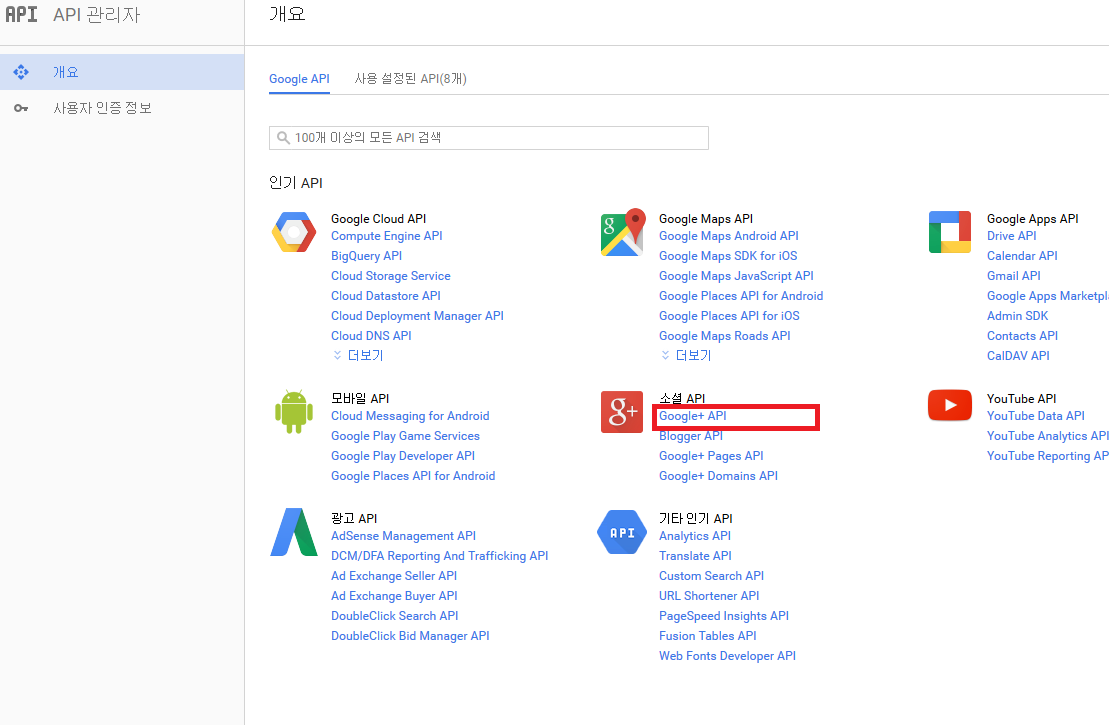Screen dimensions: 1109x725
Task: Open 개요 in the left sidebar
Action: point(66,72)
